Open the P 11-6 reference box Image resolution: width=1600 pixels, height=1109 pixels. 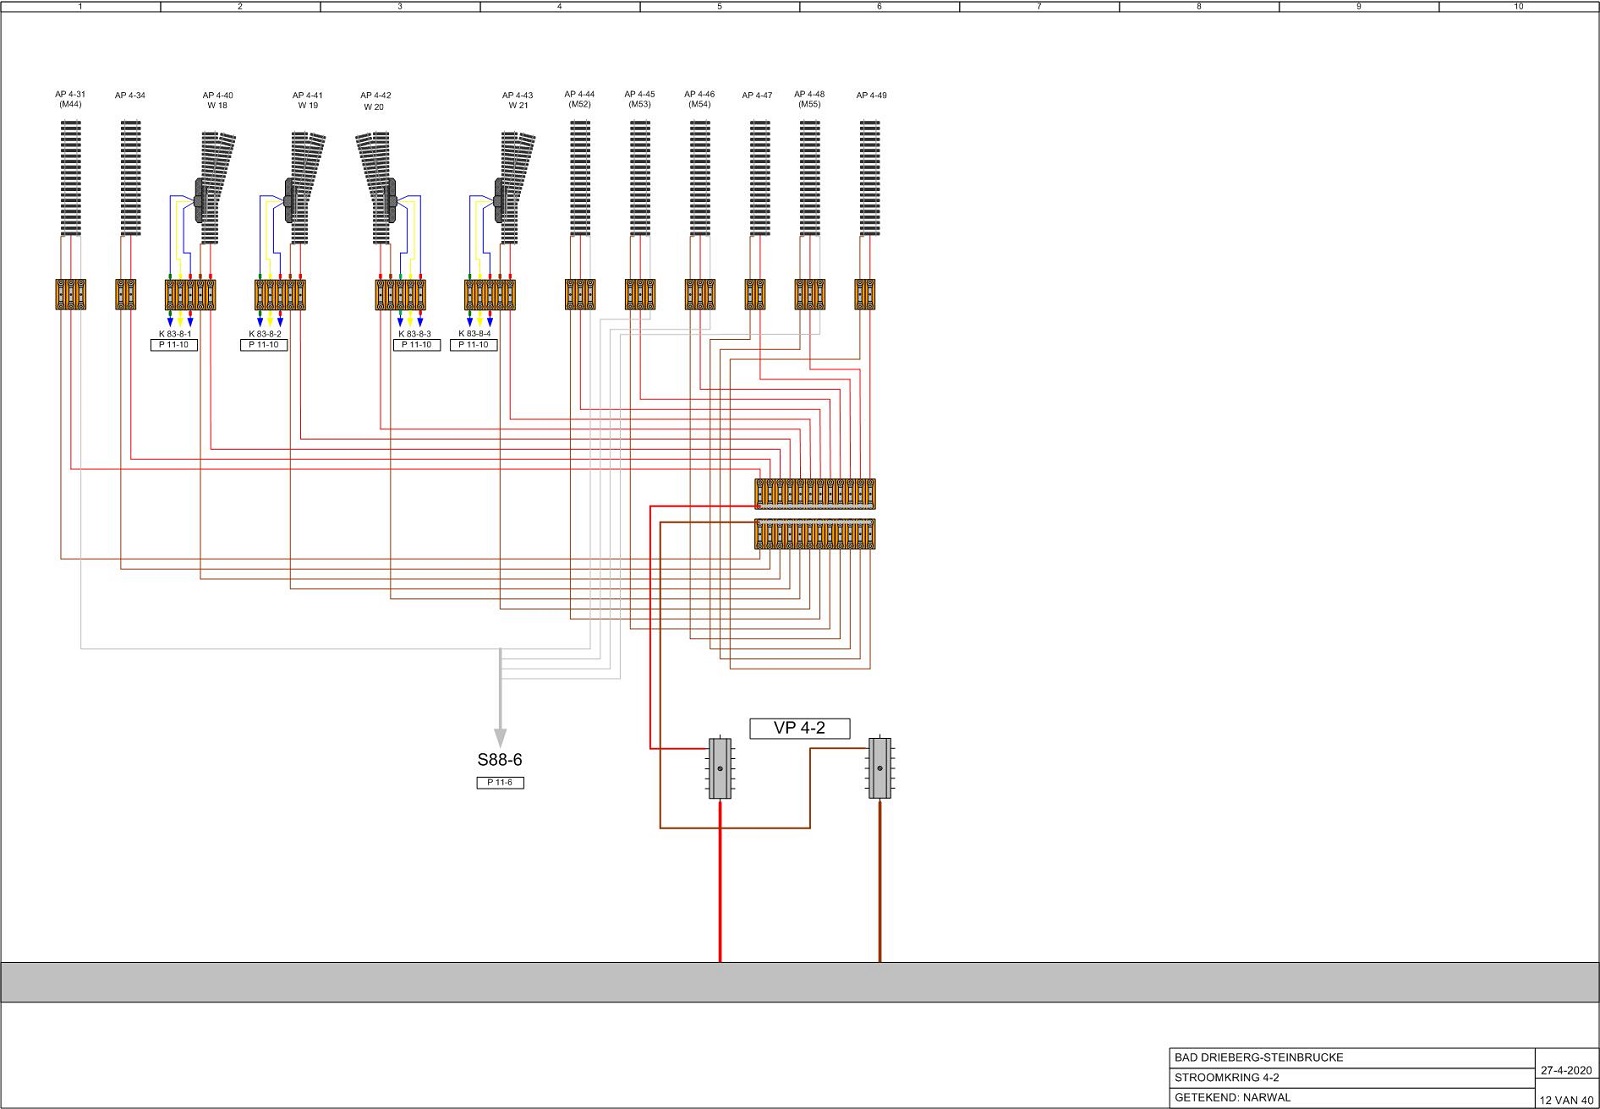500,783
